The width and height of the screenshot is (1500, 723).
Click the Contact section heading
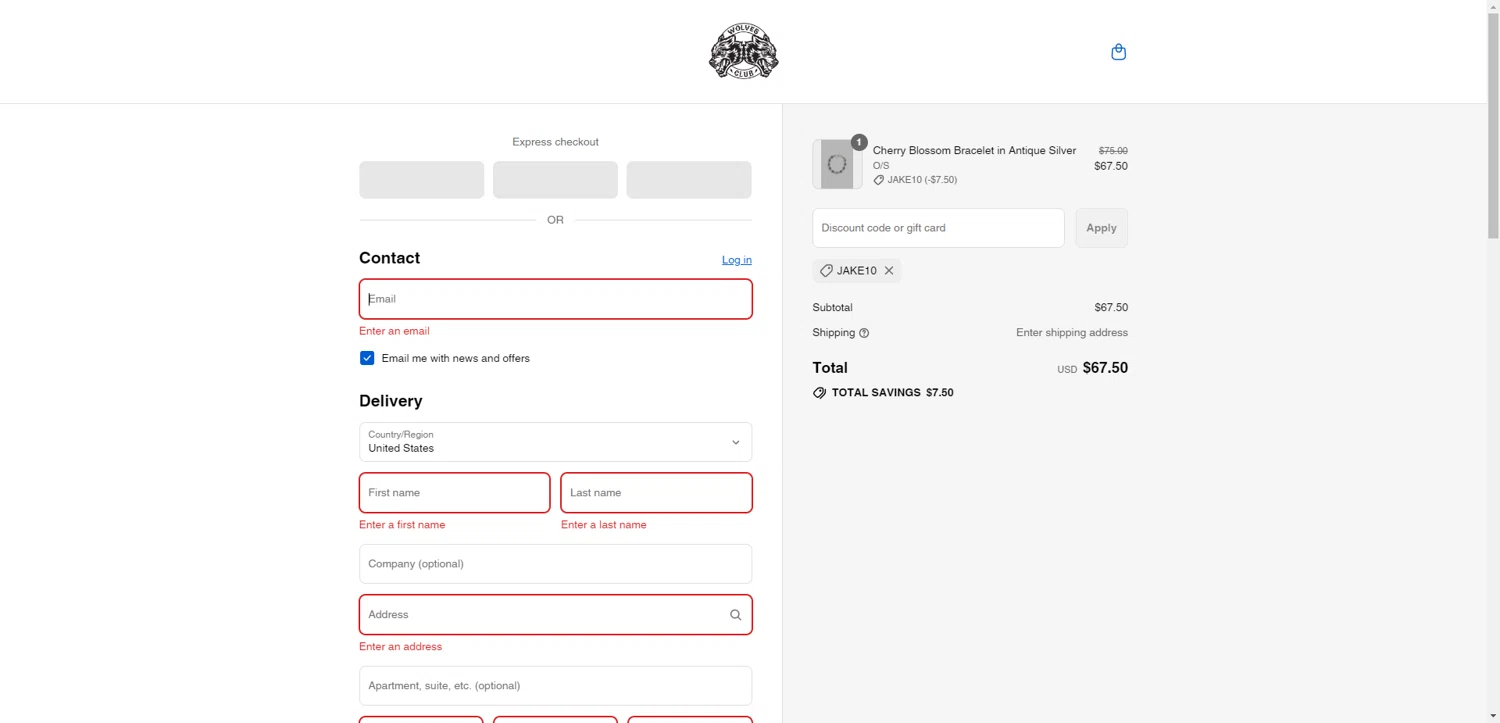click(x=389, y=258)
